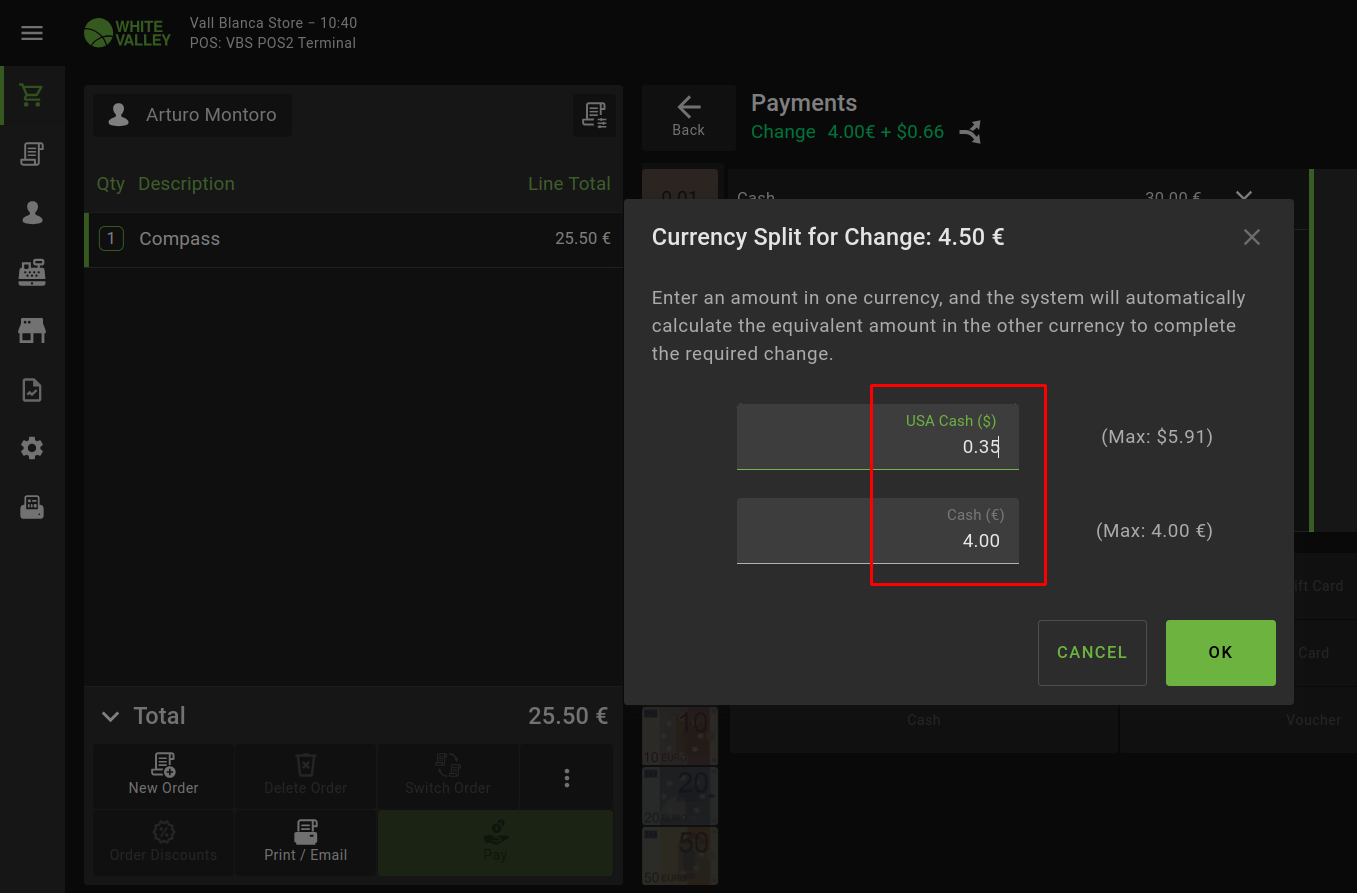This screenshot has height=893, width=1357.
Task: Click the Compass line total 25.50 €
Action: tap(583, 239)
